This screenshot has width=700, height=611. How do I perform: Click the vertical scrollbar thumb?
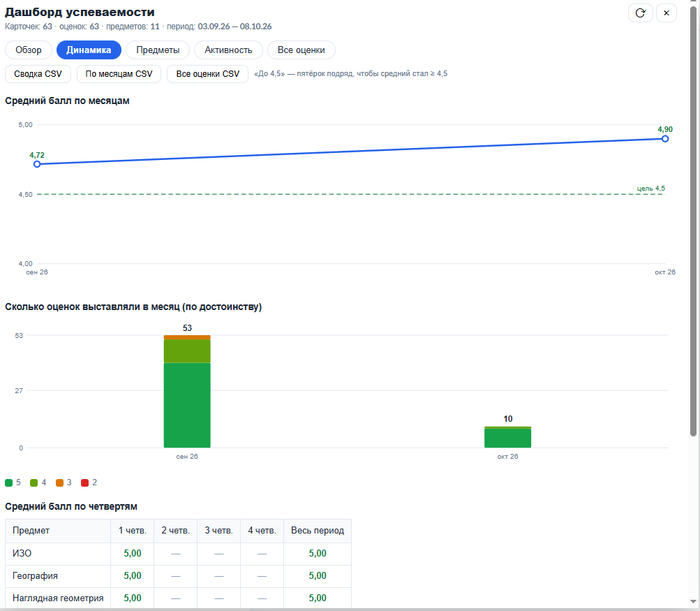(x=693, y=221)
